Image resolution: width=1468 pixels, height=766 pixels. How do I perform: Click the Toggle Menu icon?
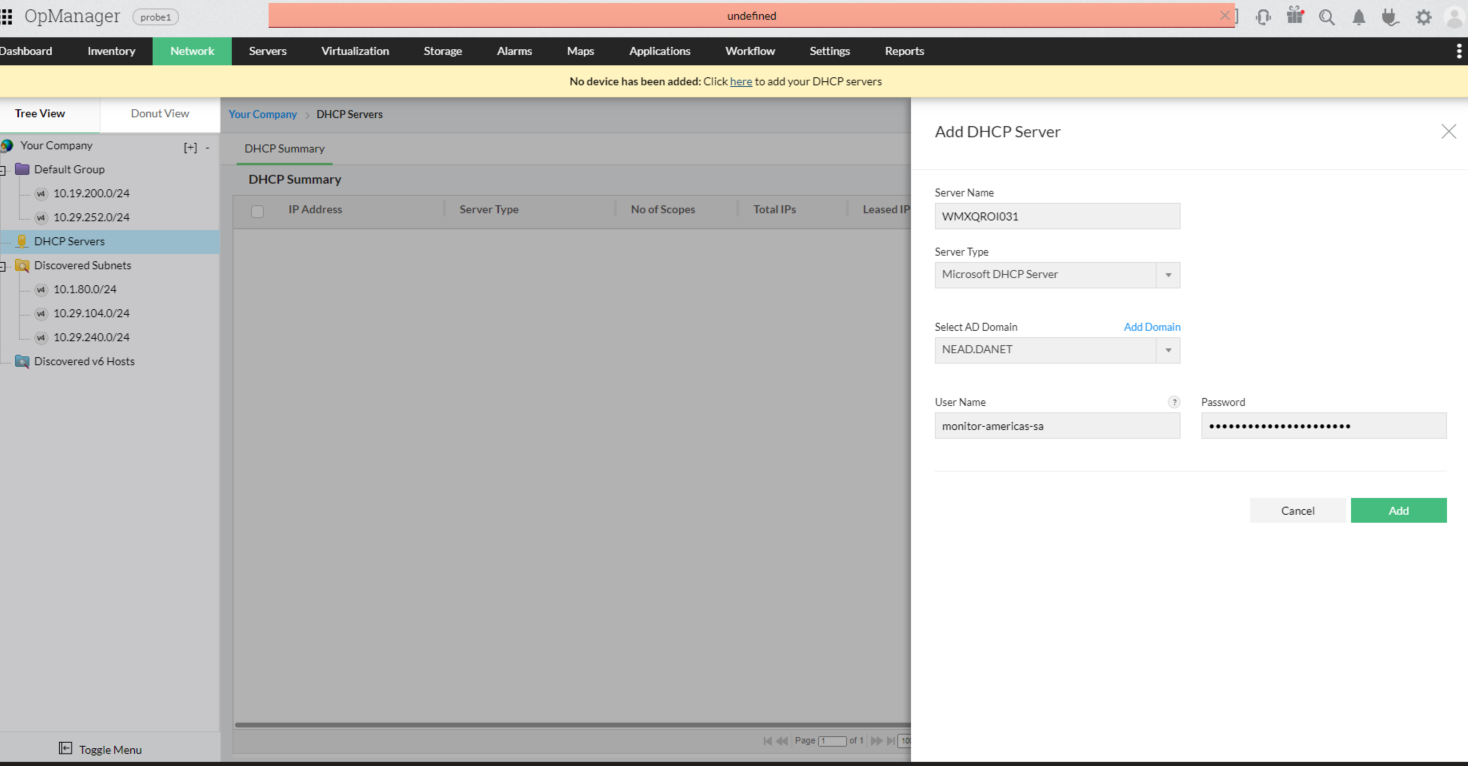pos(65,749)
